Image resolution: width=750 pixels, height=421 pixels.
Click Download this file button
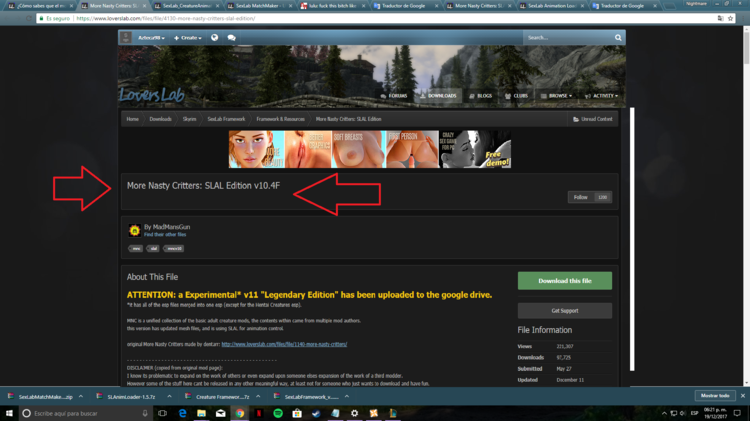pyautogui.click(x=564, y=281)
